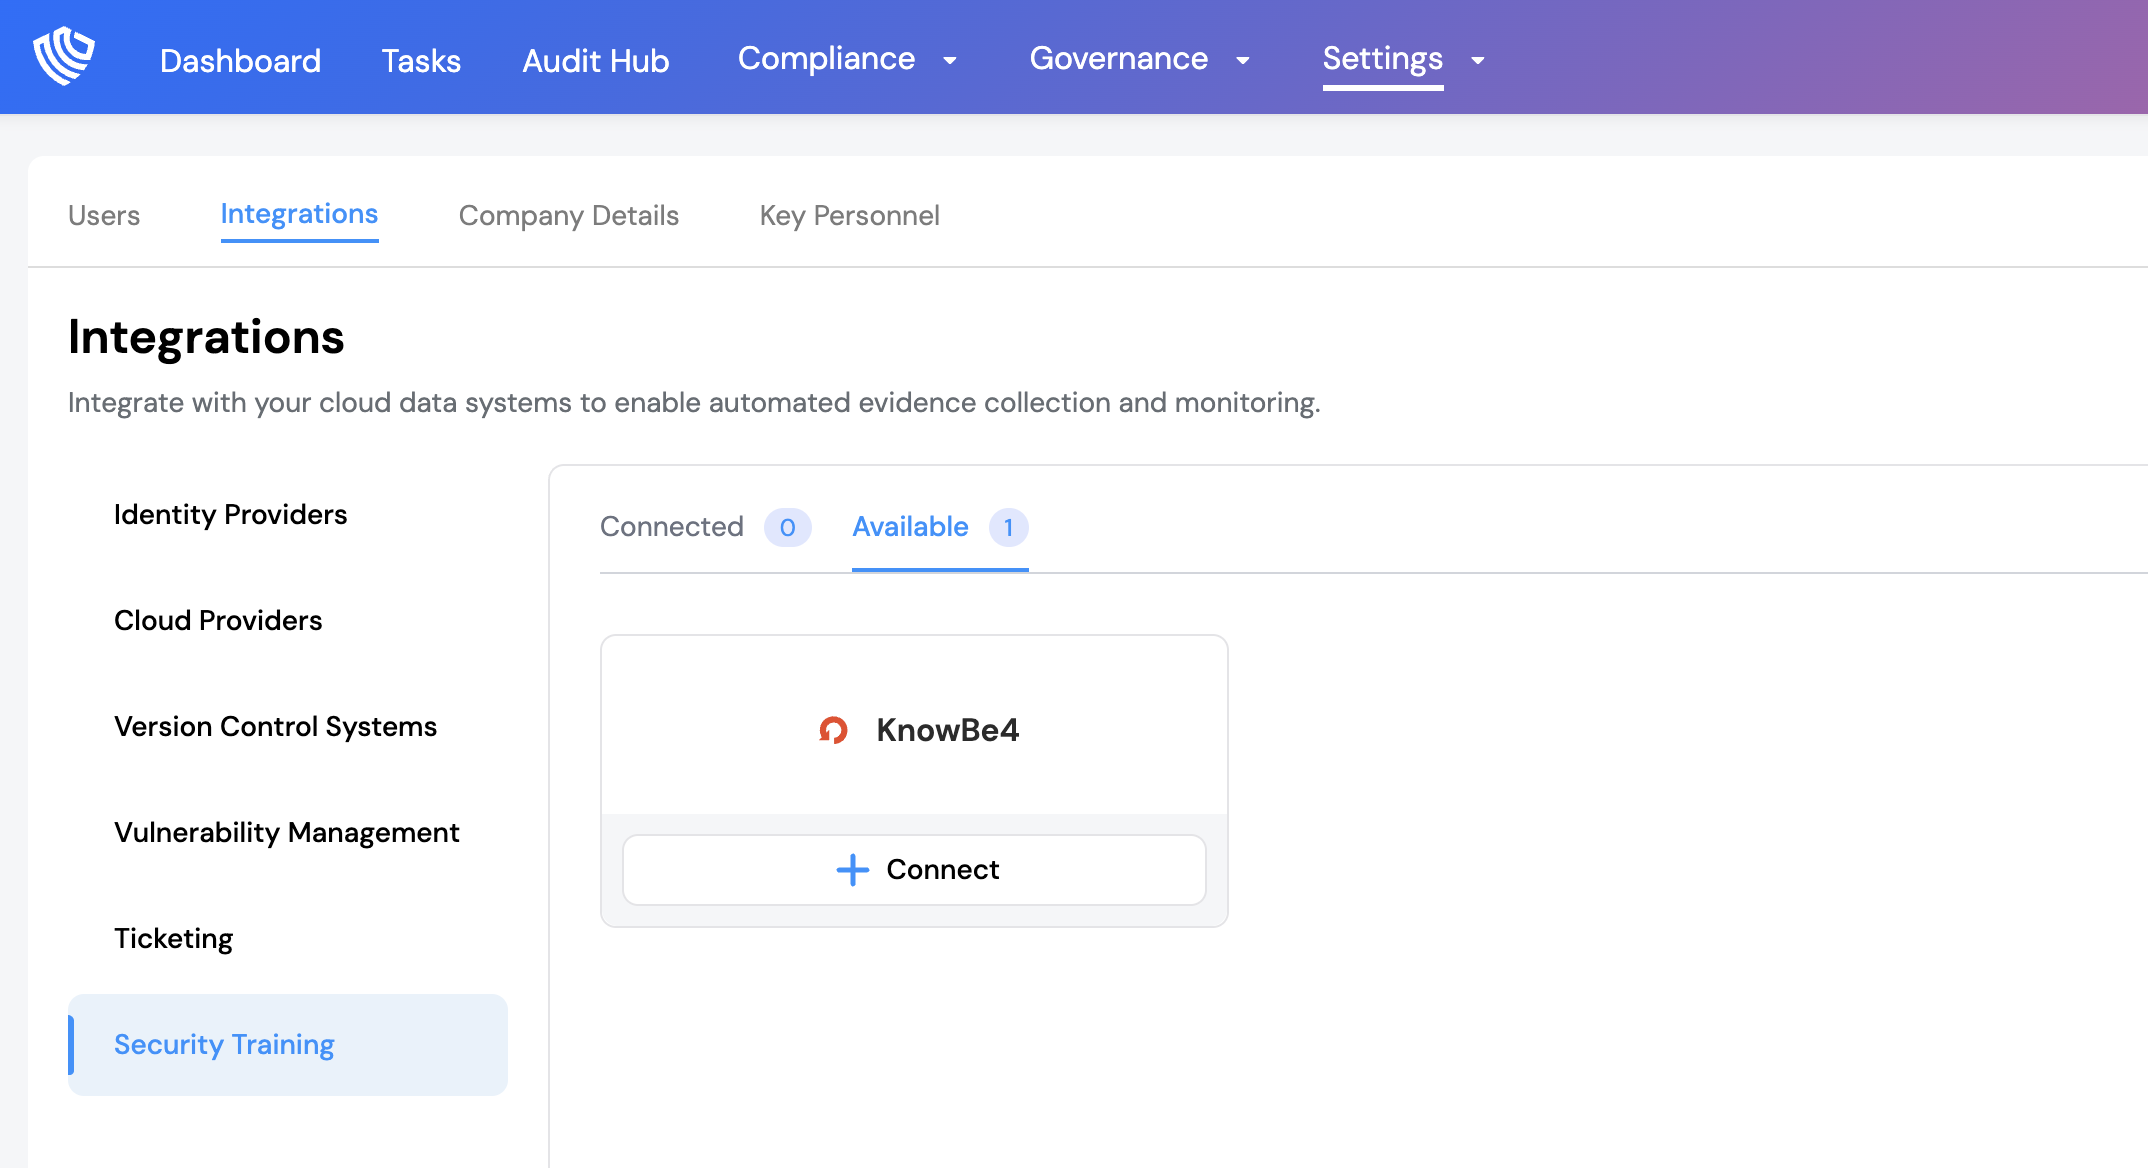Image resolution: width=2148 pixels, height=1168 pixels.
Task: Open Audit Hub from navigation
Action: point(596,61)
